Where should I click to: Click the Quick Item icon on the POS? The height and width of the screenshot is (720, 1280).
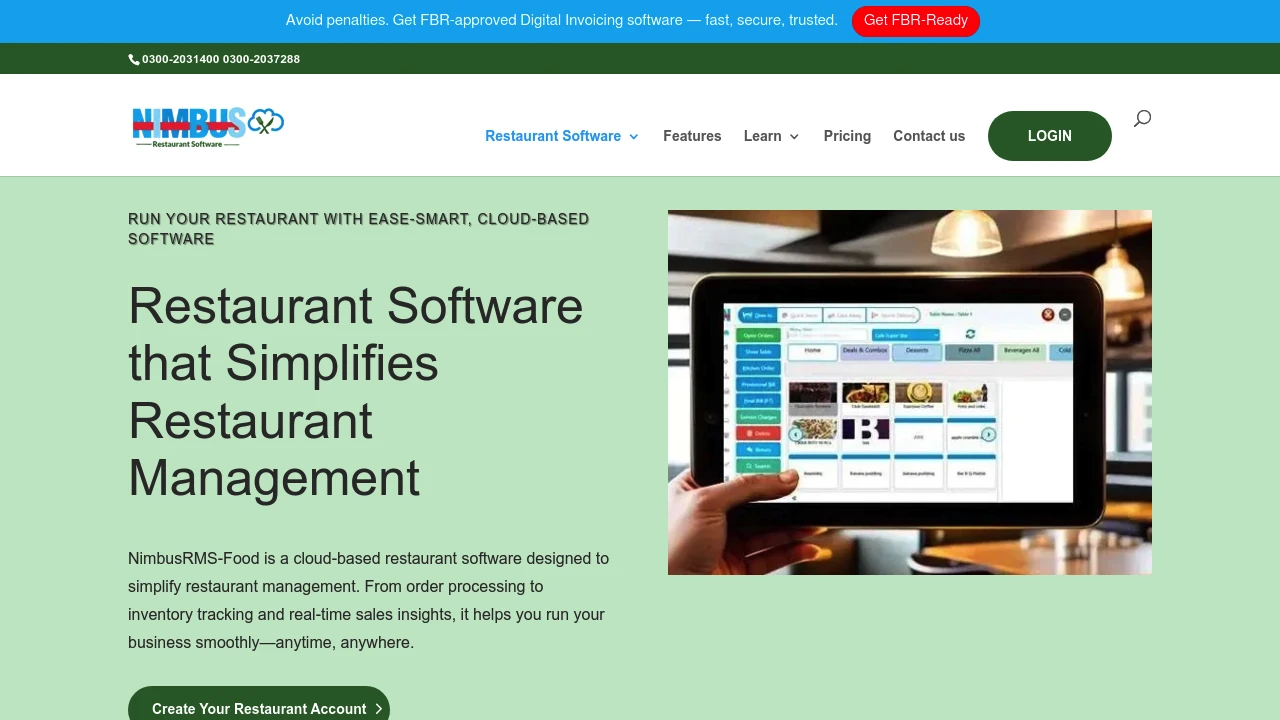point(784,314)
